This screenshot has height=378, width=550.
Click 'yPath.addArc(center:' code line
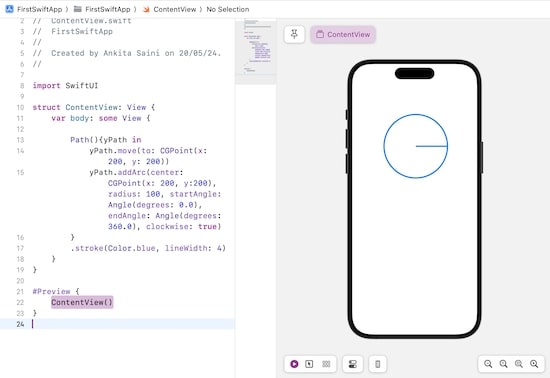tap(136, 173)
